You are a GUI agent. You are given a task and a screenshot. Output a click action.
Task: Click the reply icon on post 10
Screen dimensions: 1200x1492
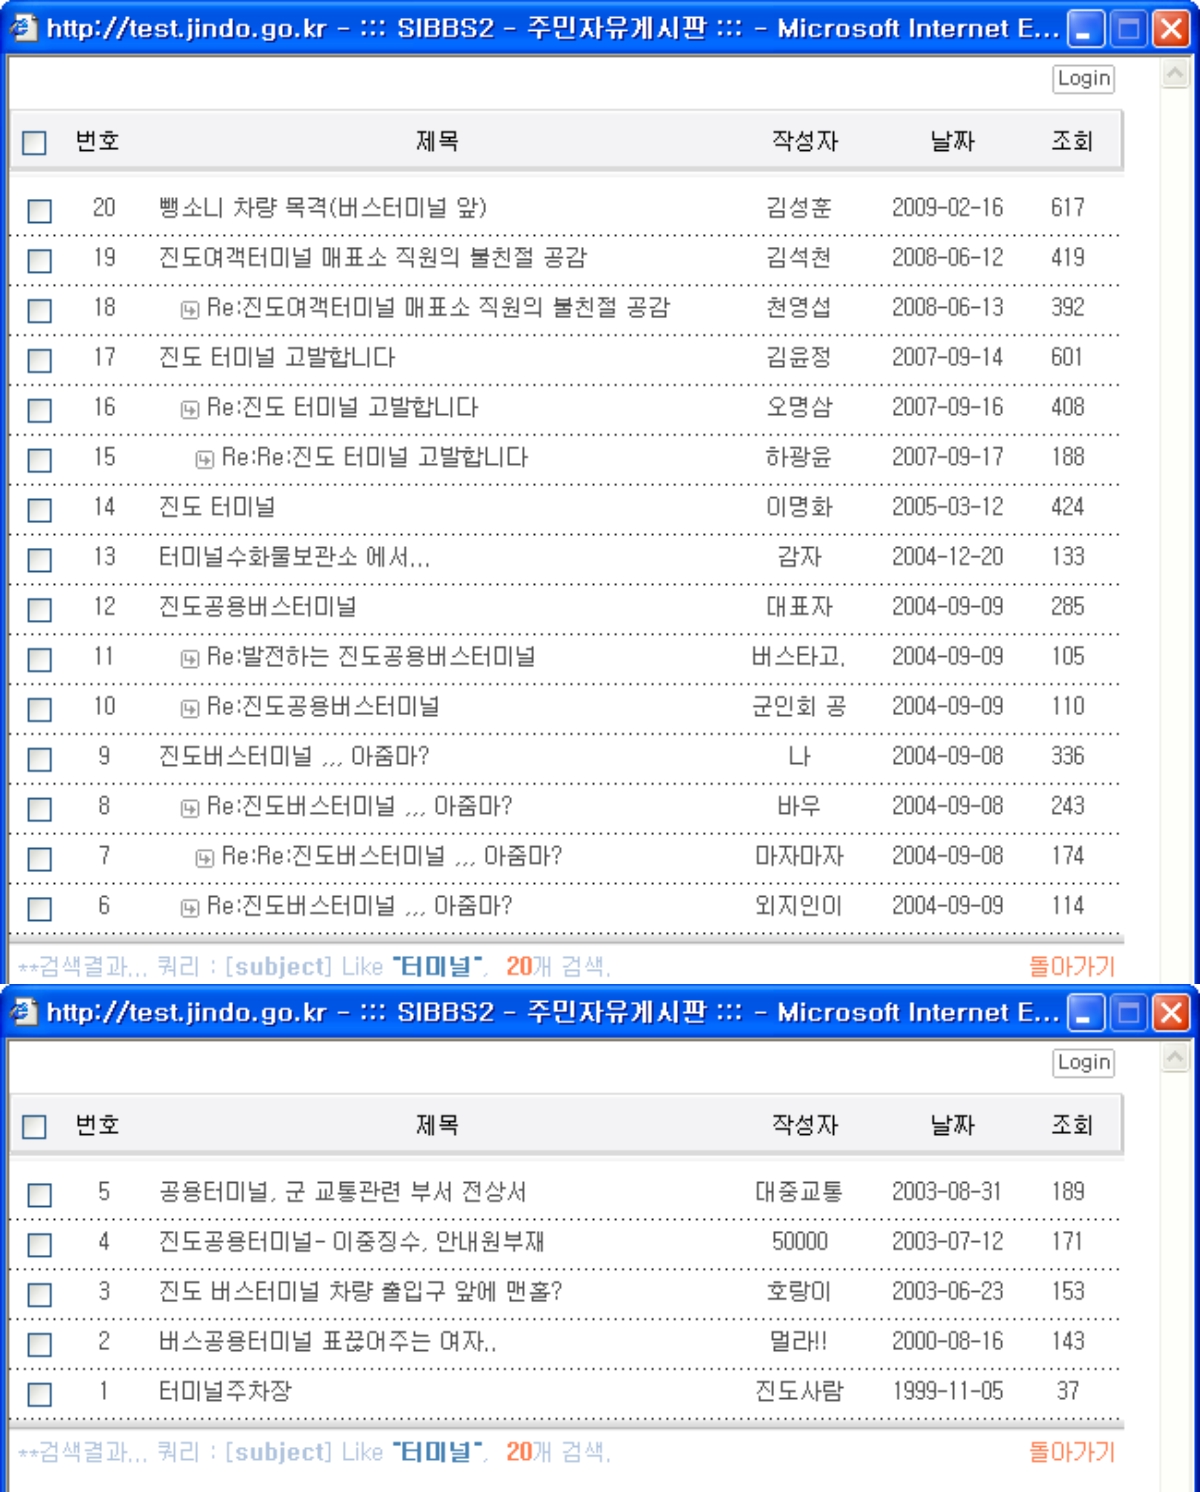tap(189, 709)
